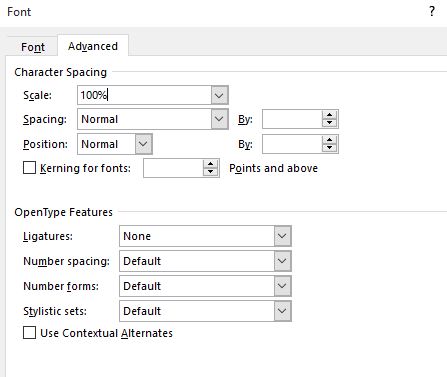
Task: Click the "Character Spacing" heading
Action: (x=61, y=72)
